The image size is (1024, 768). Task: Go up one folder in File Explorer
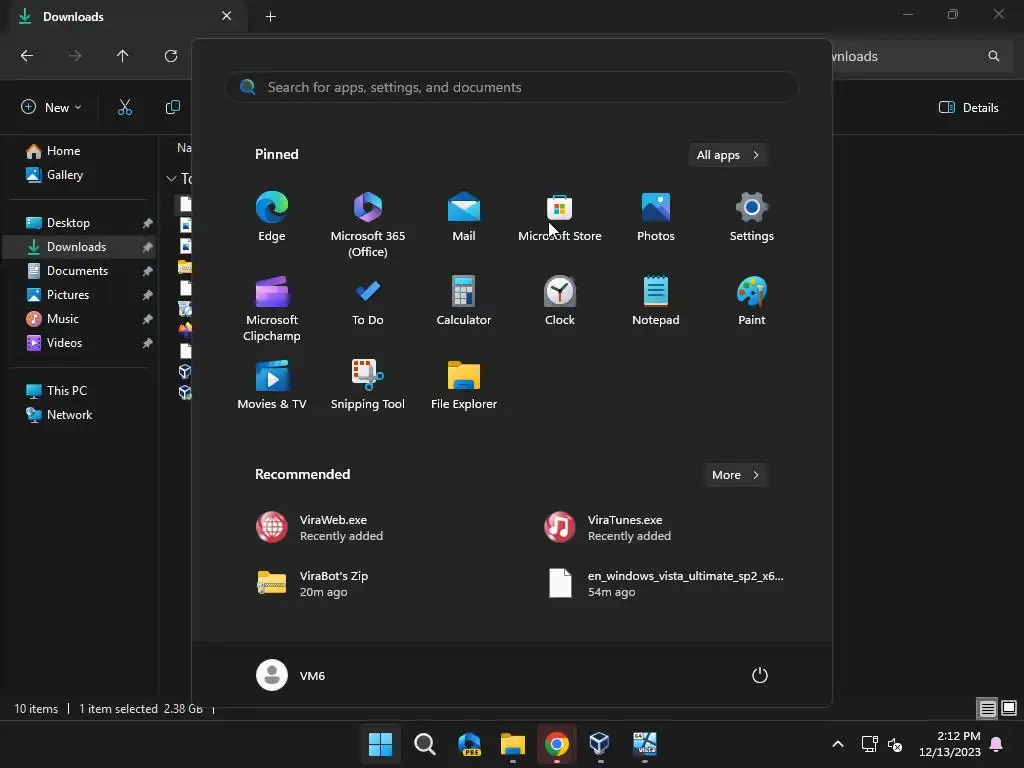point(122,56)
